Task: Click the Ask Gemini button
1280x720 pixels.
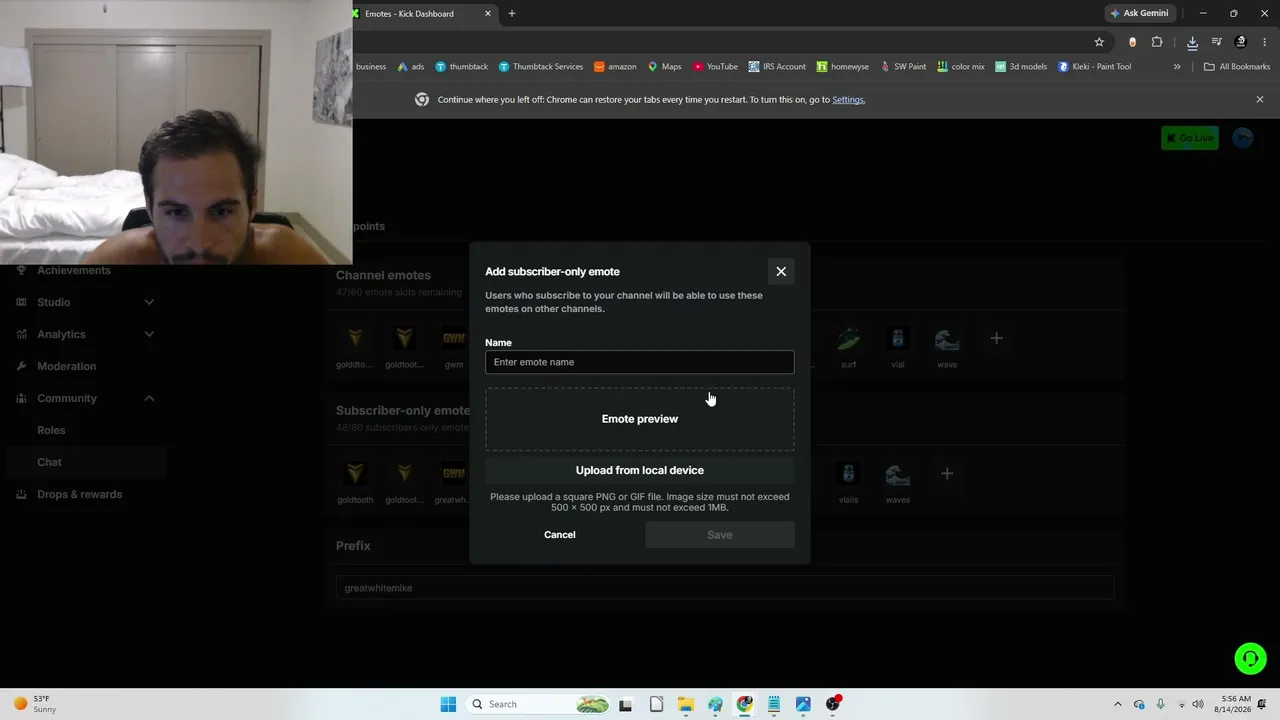Action: (x=1139, y=14)
